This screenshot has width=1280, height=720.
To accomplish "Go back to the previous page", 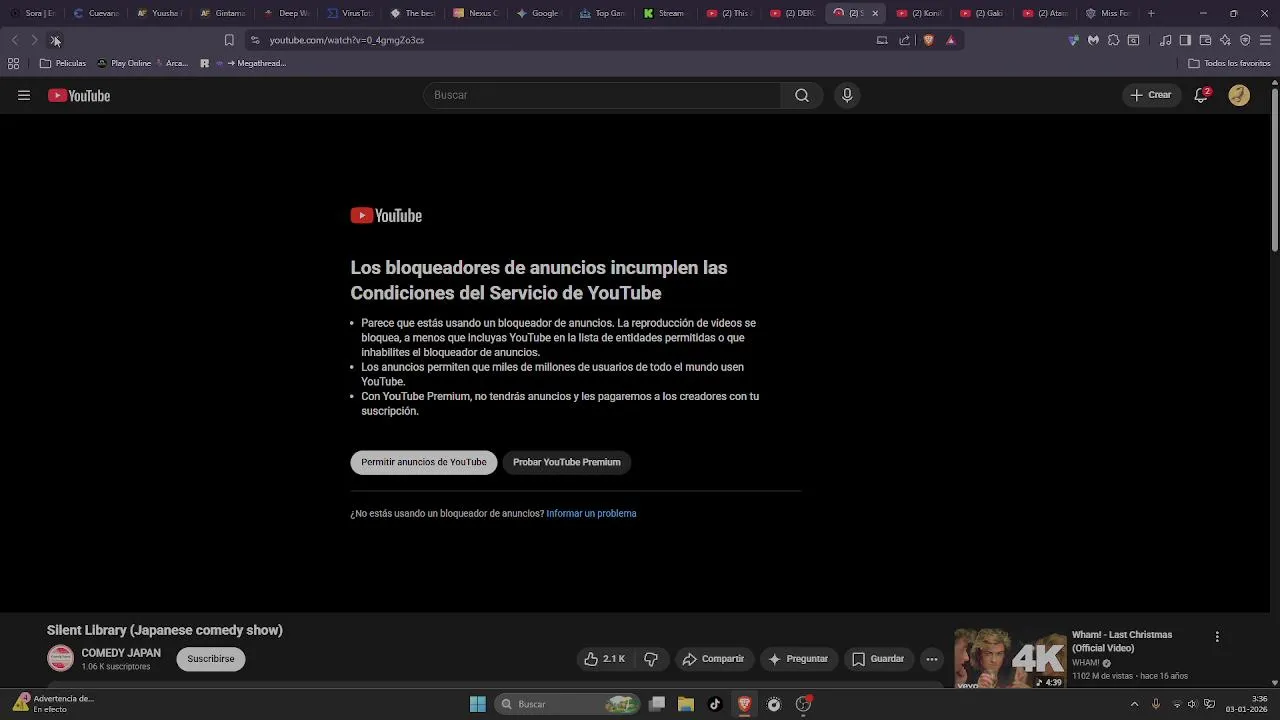I will point(14,40).
